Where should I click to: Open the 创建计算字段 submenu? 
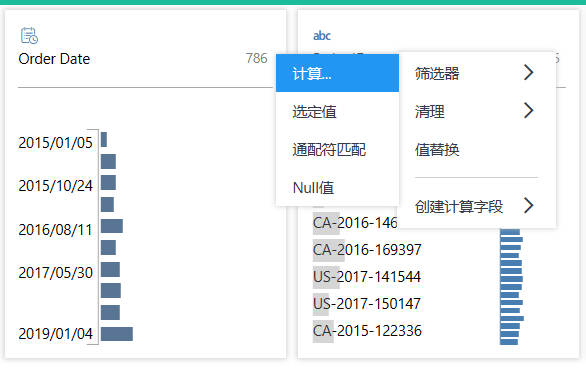pyautogui.click(x=476, y=206)
